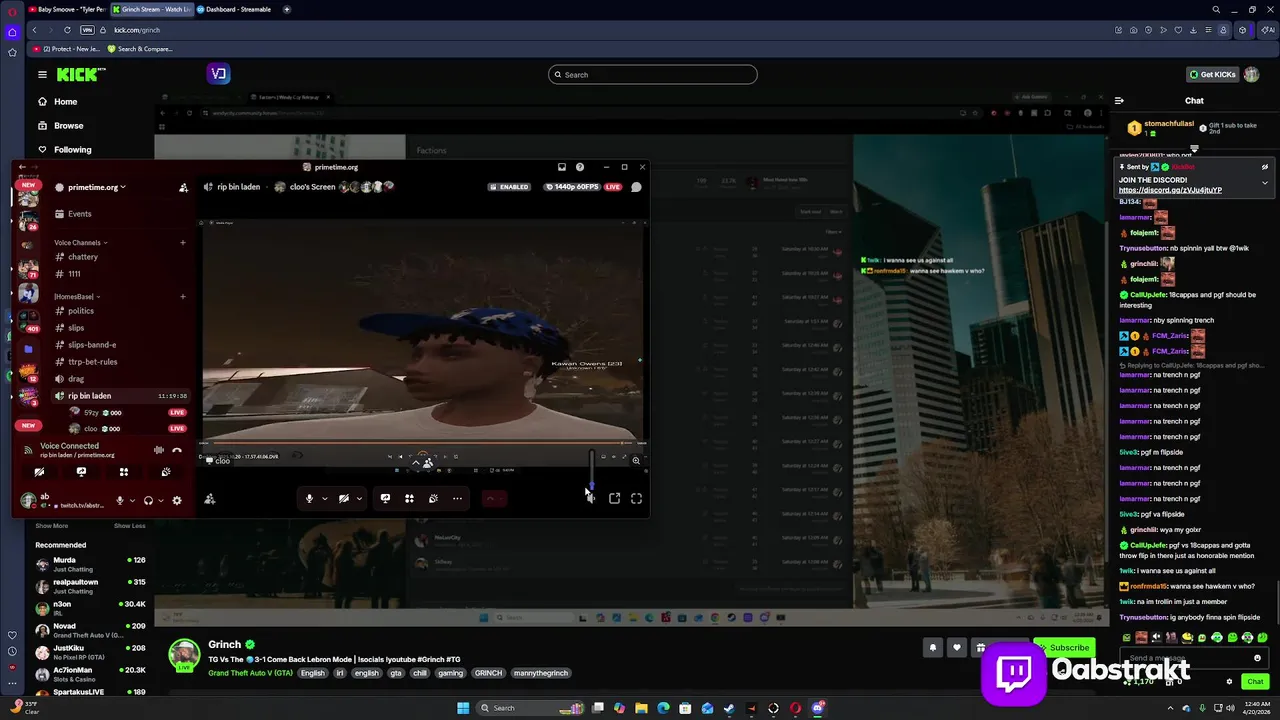Invite people icon beside primetime.org server name
Screen dimensions: 1280x720
click(x=183, y=187)
